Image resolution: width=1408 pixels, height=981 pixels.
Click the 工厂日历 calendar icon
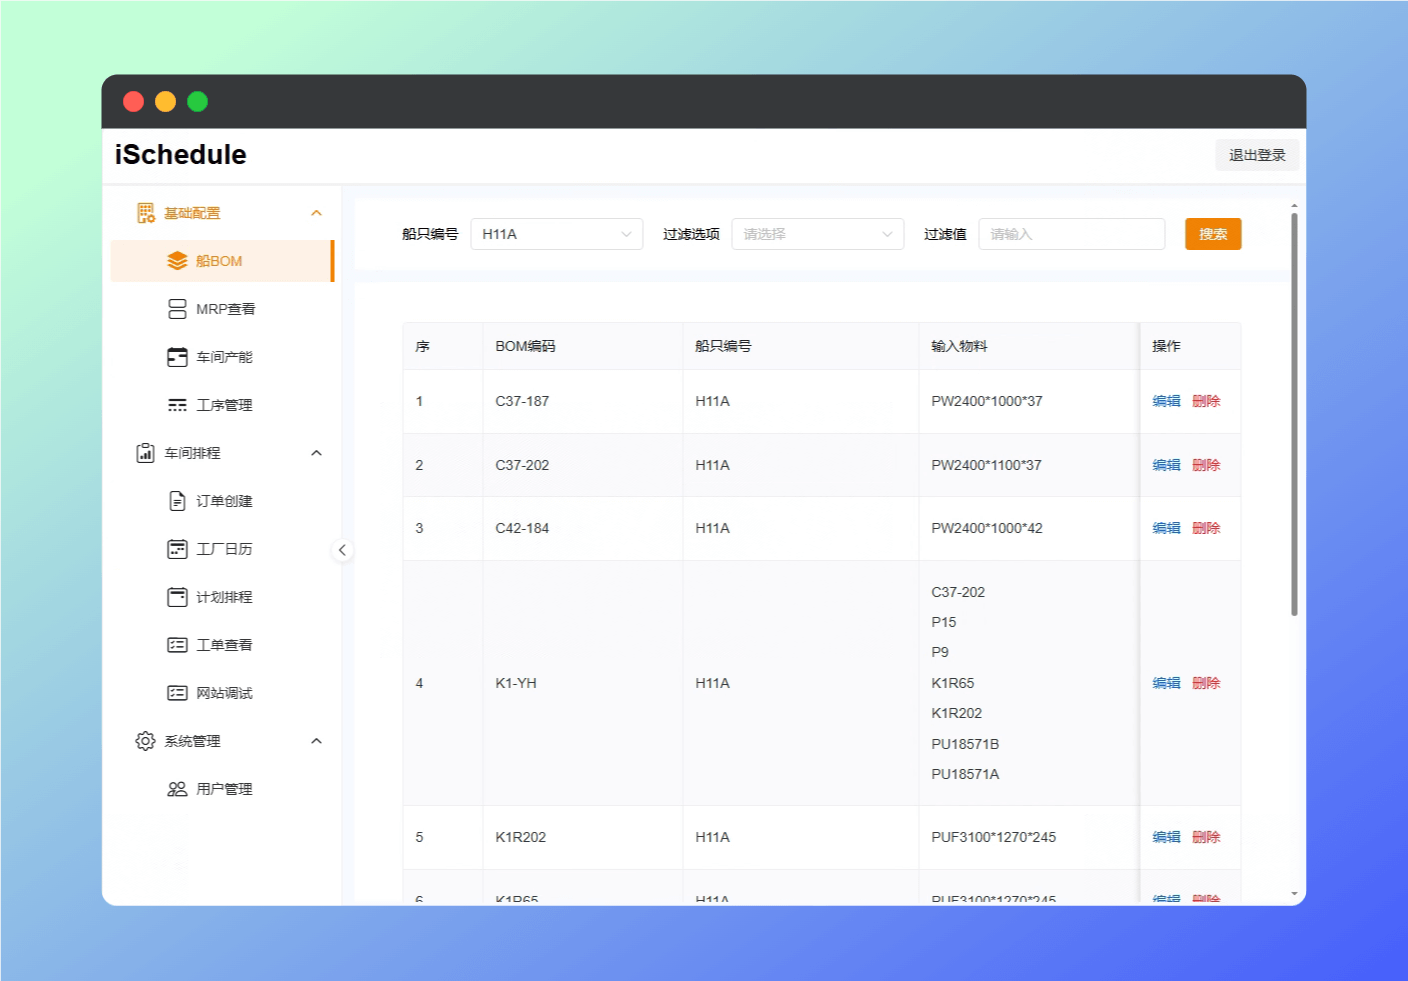(x=177, y=549)
